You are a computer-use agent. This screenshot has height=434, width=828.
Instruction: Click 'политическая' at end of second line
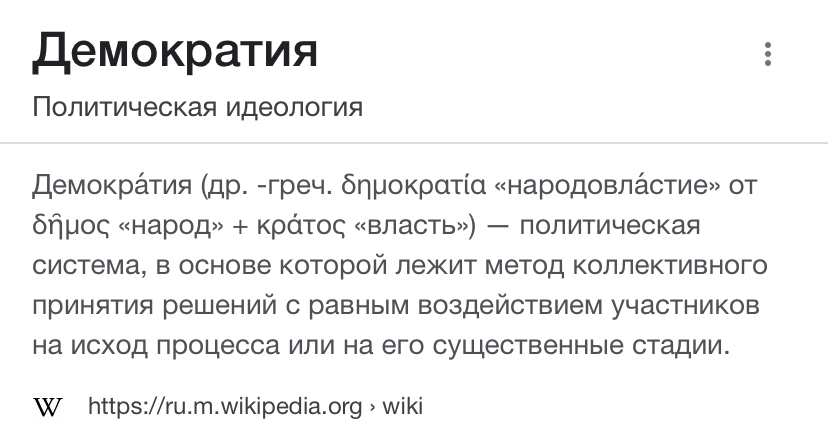(x=610, y=226)
